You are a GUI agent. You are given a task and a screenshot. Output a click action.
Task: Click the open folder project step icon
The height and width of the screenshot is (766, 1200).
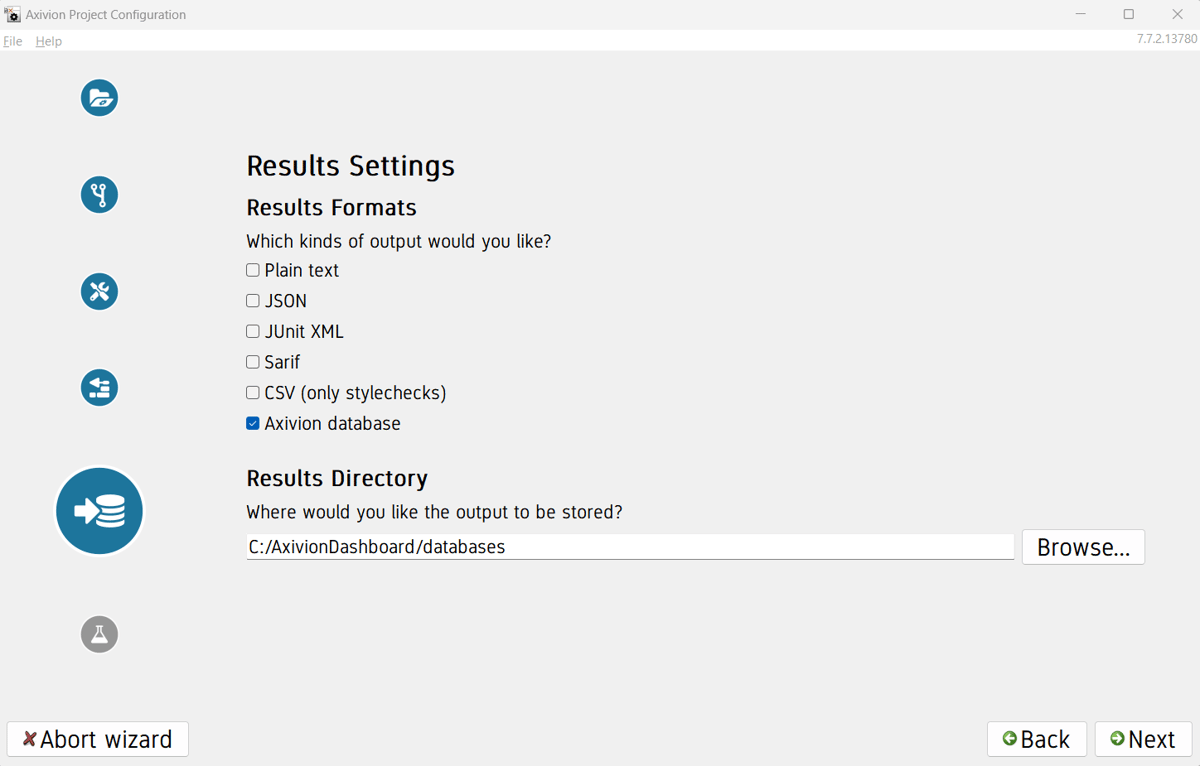click(99, 98)
